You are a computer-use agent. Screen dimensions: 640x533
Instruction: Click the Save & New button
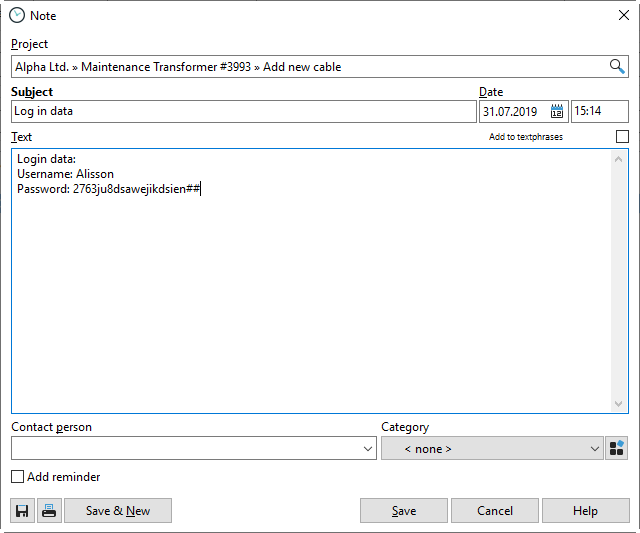point(118,511)
